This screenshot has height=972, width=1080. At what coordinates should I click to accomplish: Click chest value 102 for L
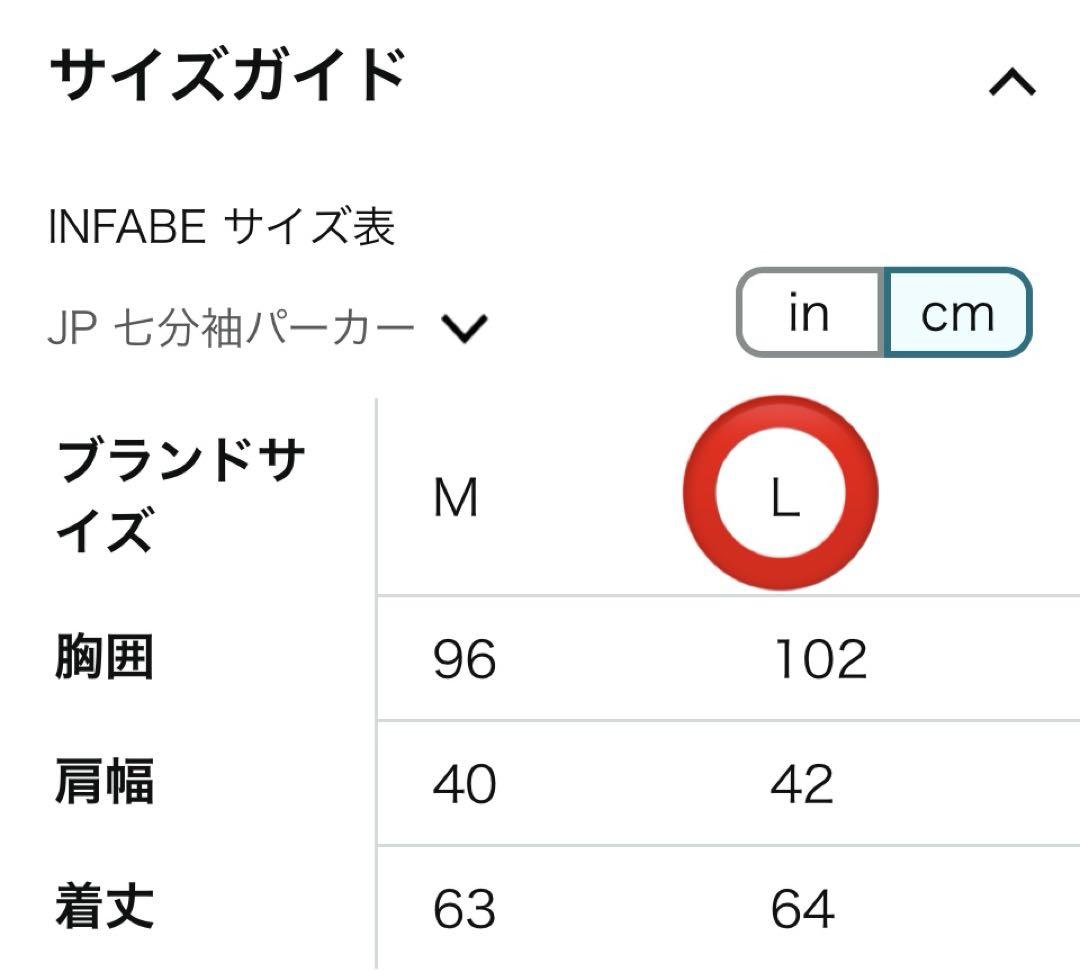click(x=820, y=659)
